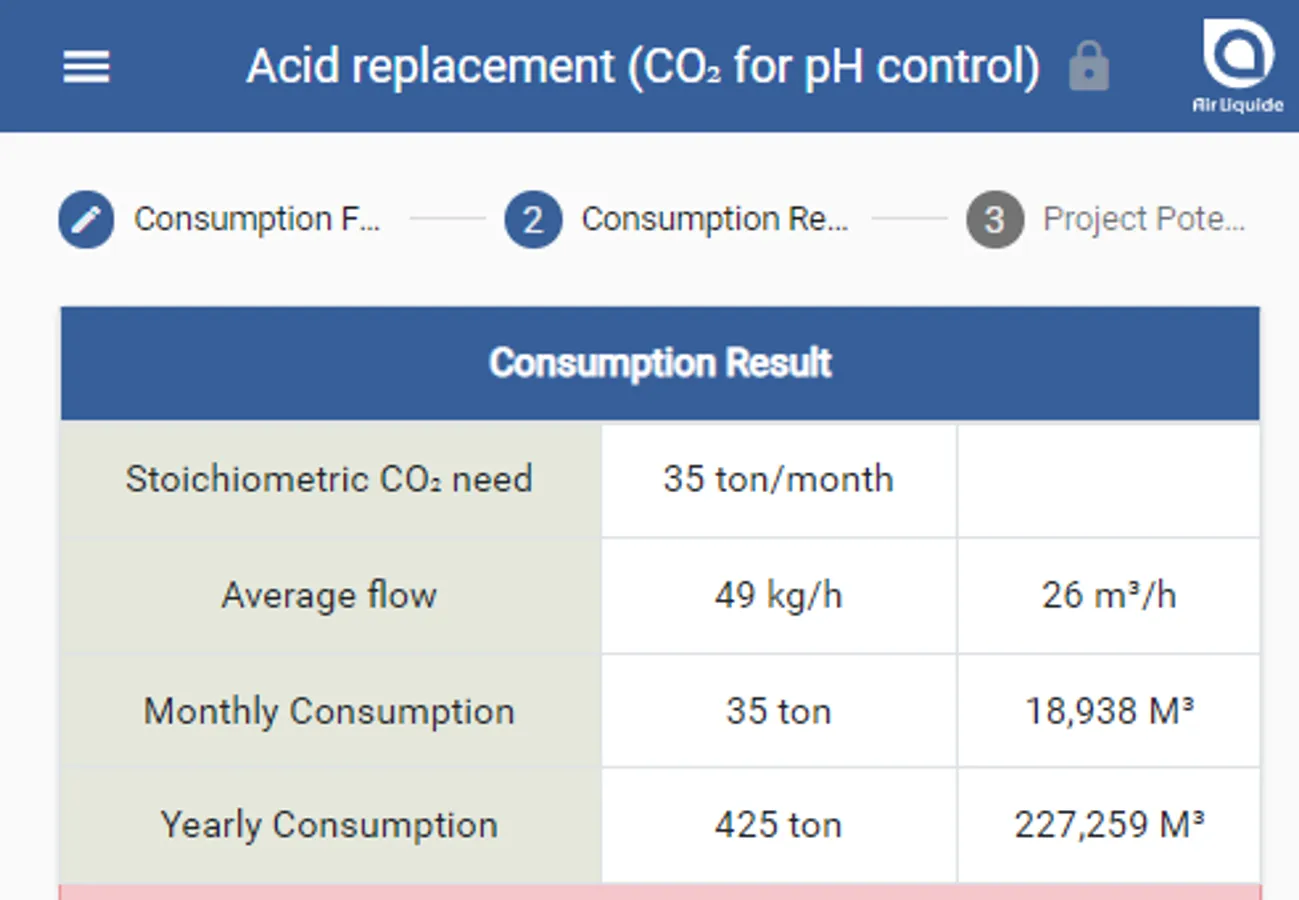Go to the Consumption F... step label
Viewport: 1299px width, 900px height.
point(257,219)
